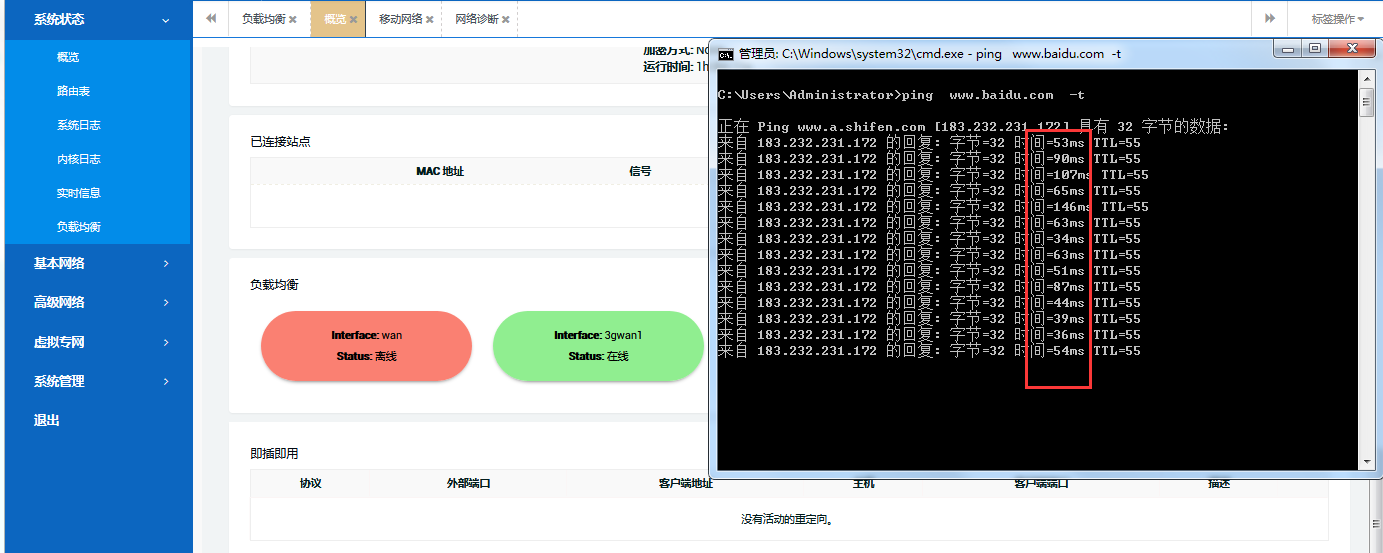This screenshot has width=1383, height=553.
Task: Click the cmd.exe icon in title bar
Action: click(x=727, y=54)
